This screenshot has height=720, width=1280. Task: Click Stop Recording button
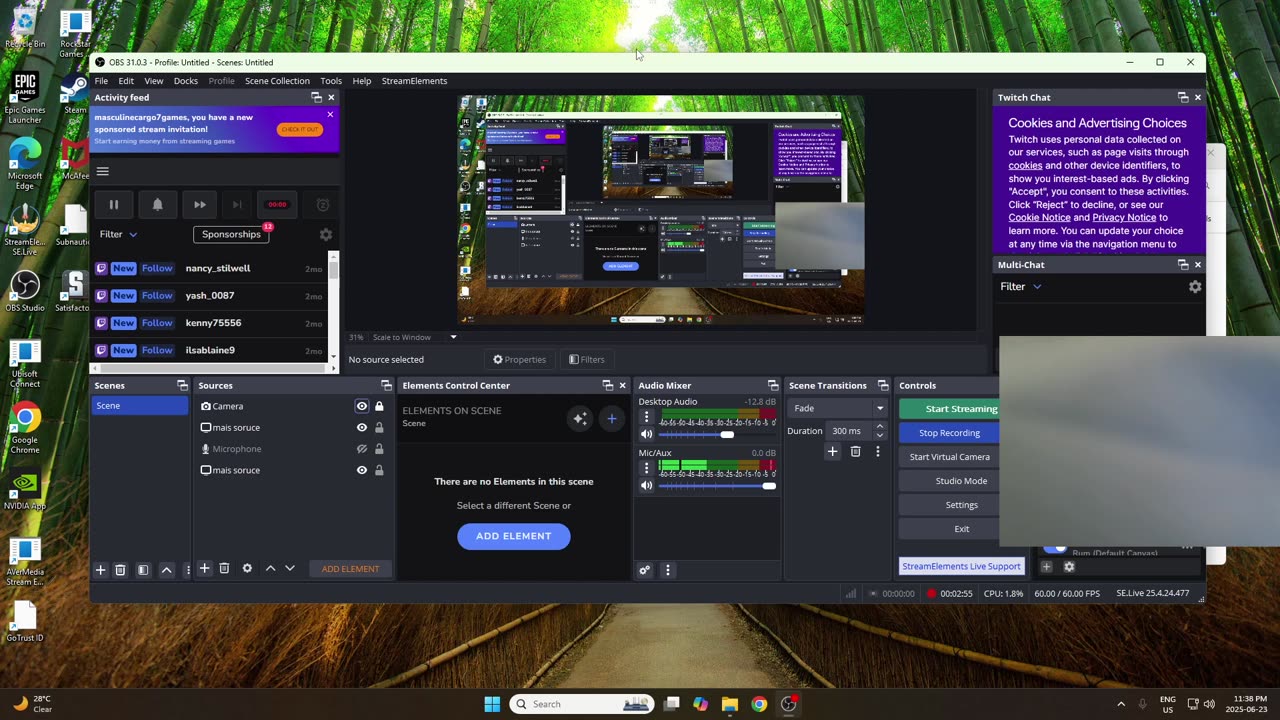(949, 433)
